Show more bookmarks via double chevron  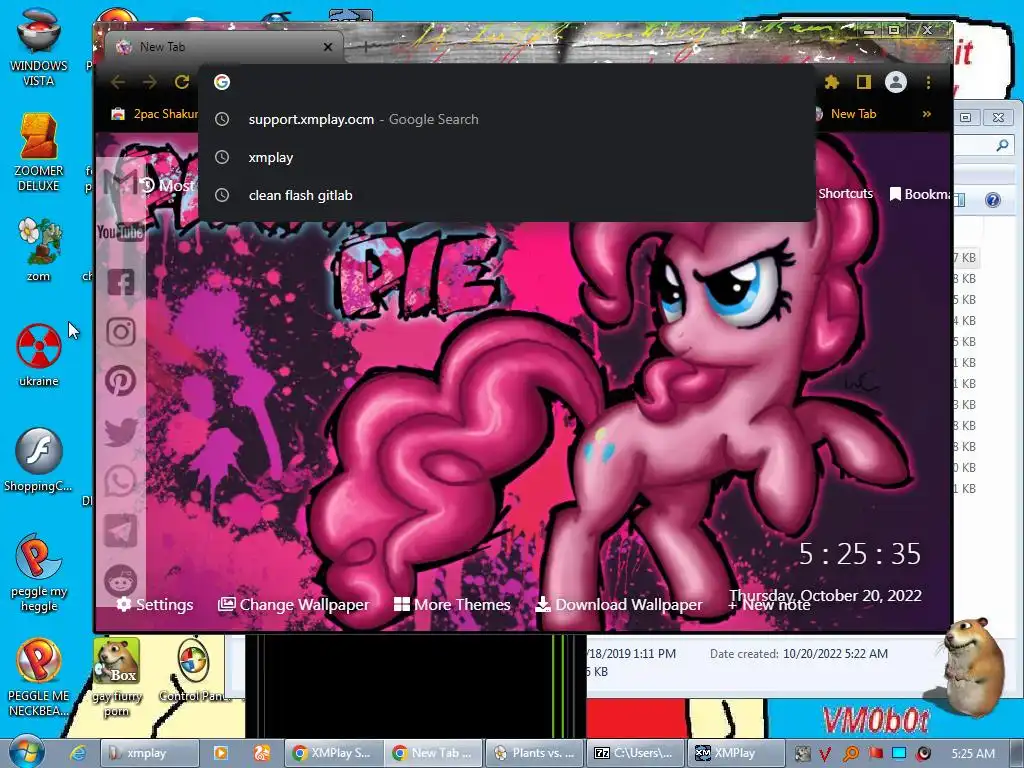tap(927, 114)
